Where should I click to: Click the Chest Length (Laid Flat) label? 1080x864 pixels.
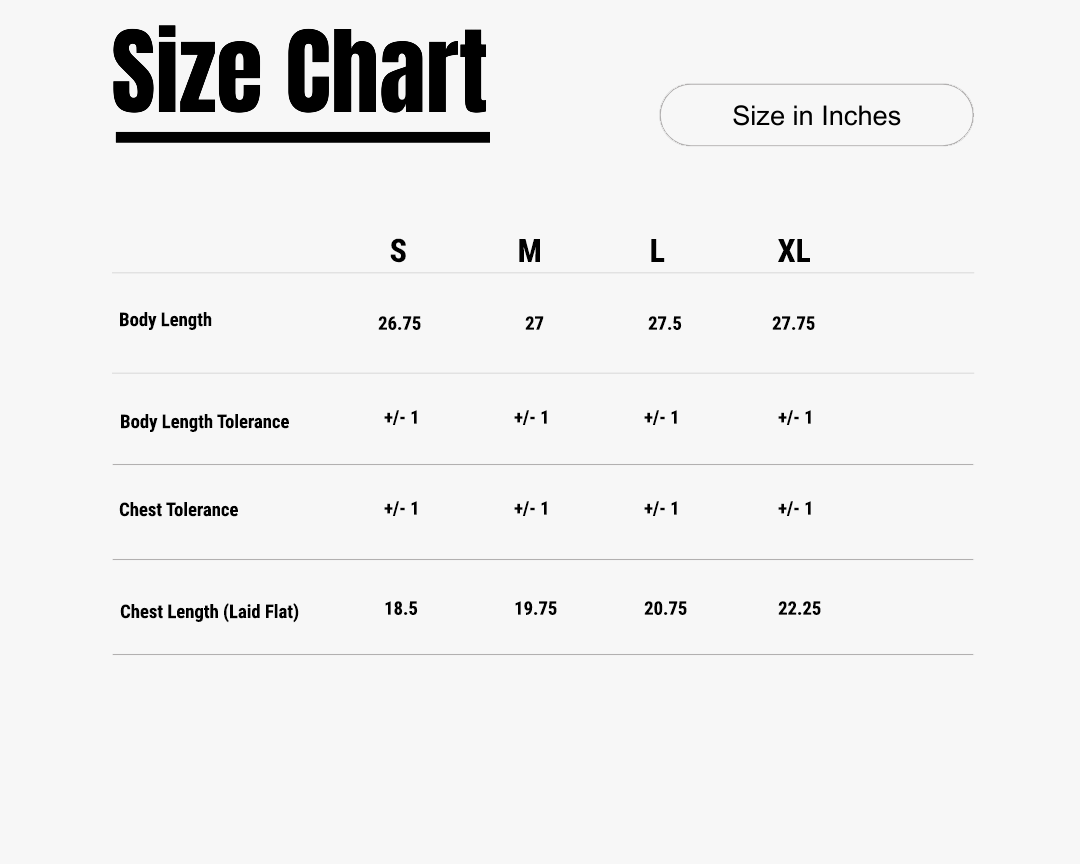(x=209, y=611)
